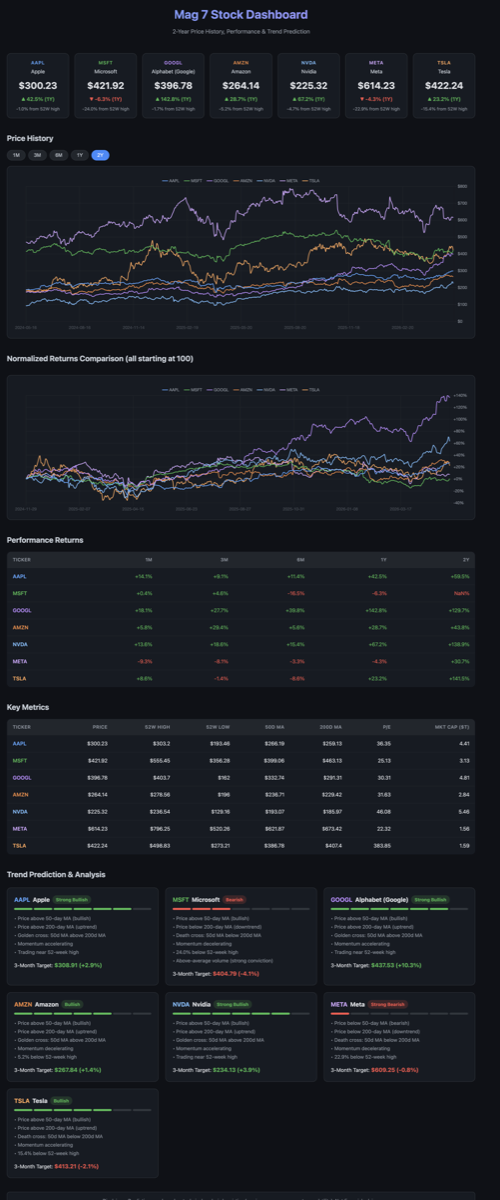Select the active 2Y price history range button

(100, 155)
